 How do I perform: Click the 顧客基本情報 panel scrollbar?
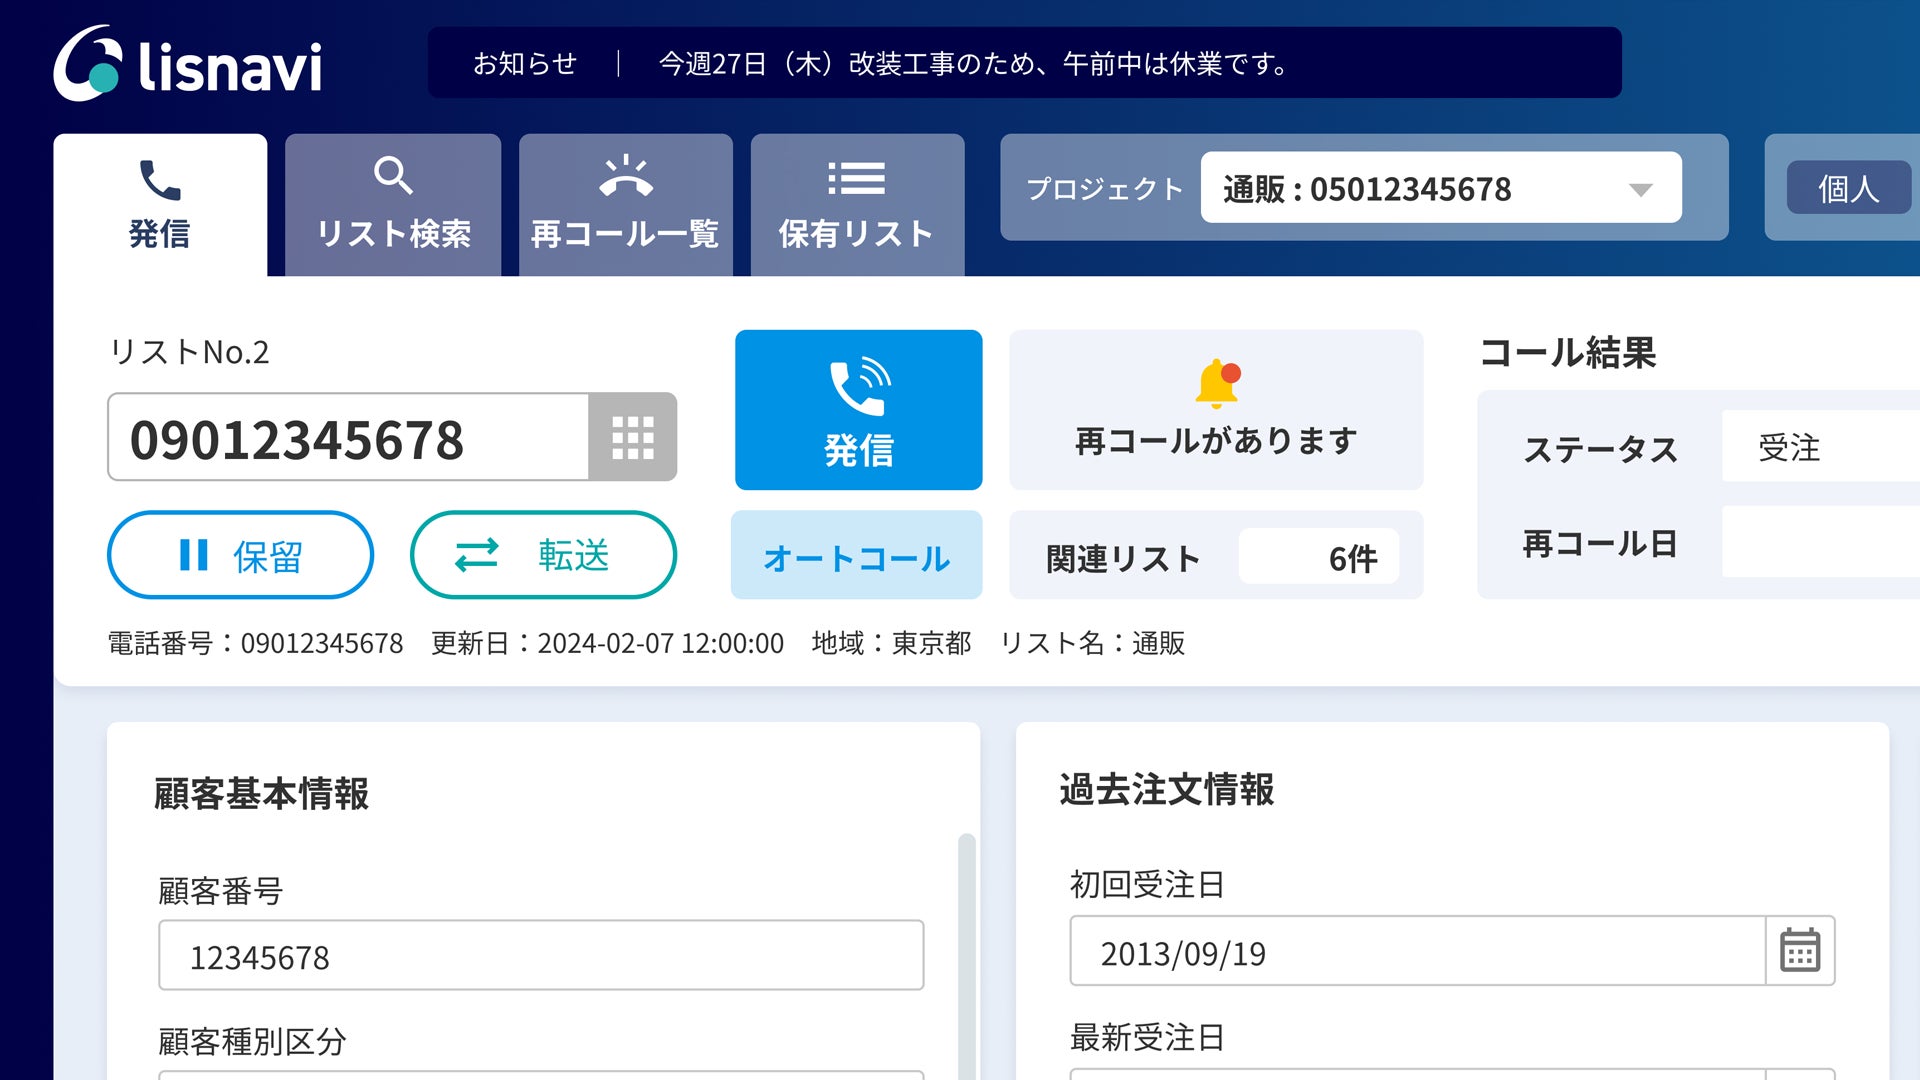tap(966, 950)
